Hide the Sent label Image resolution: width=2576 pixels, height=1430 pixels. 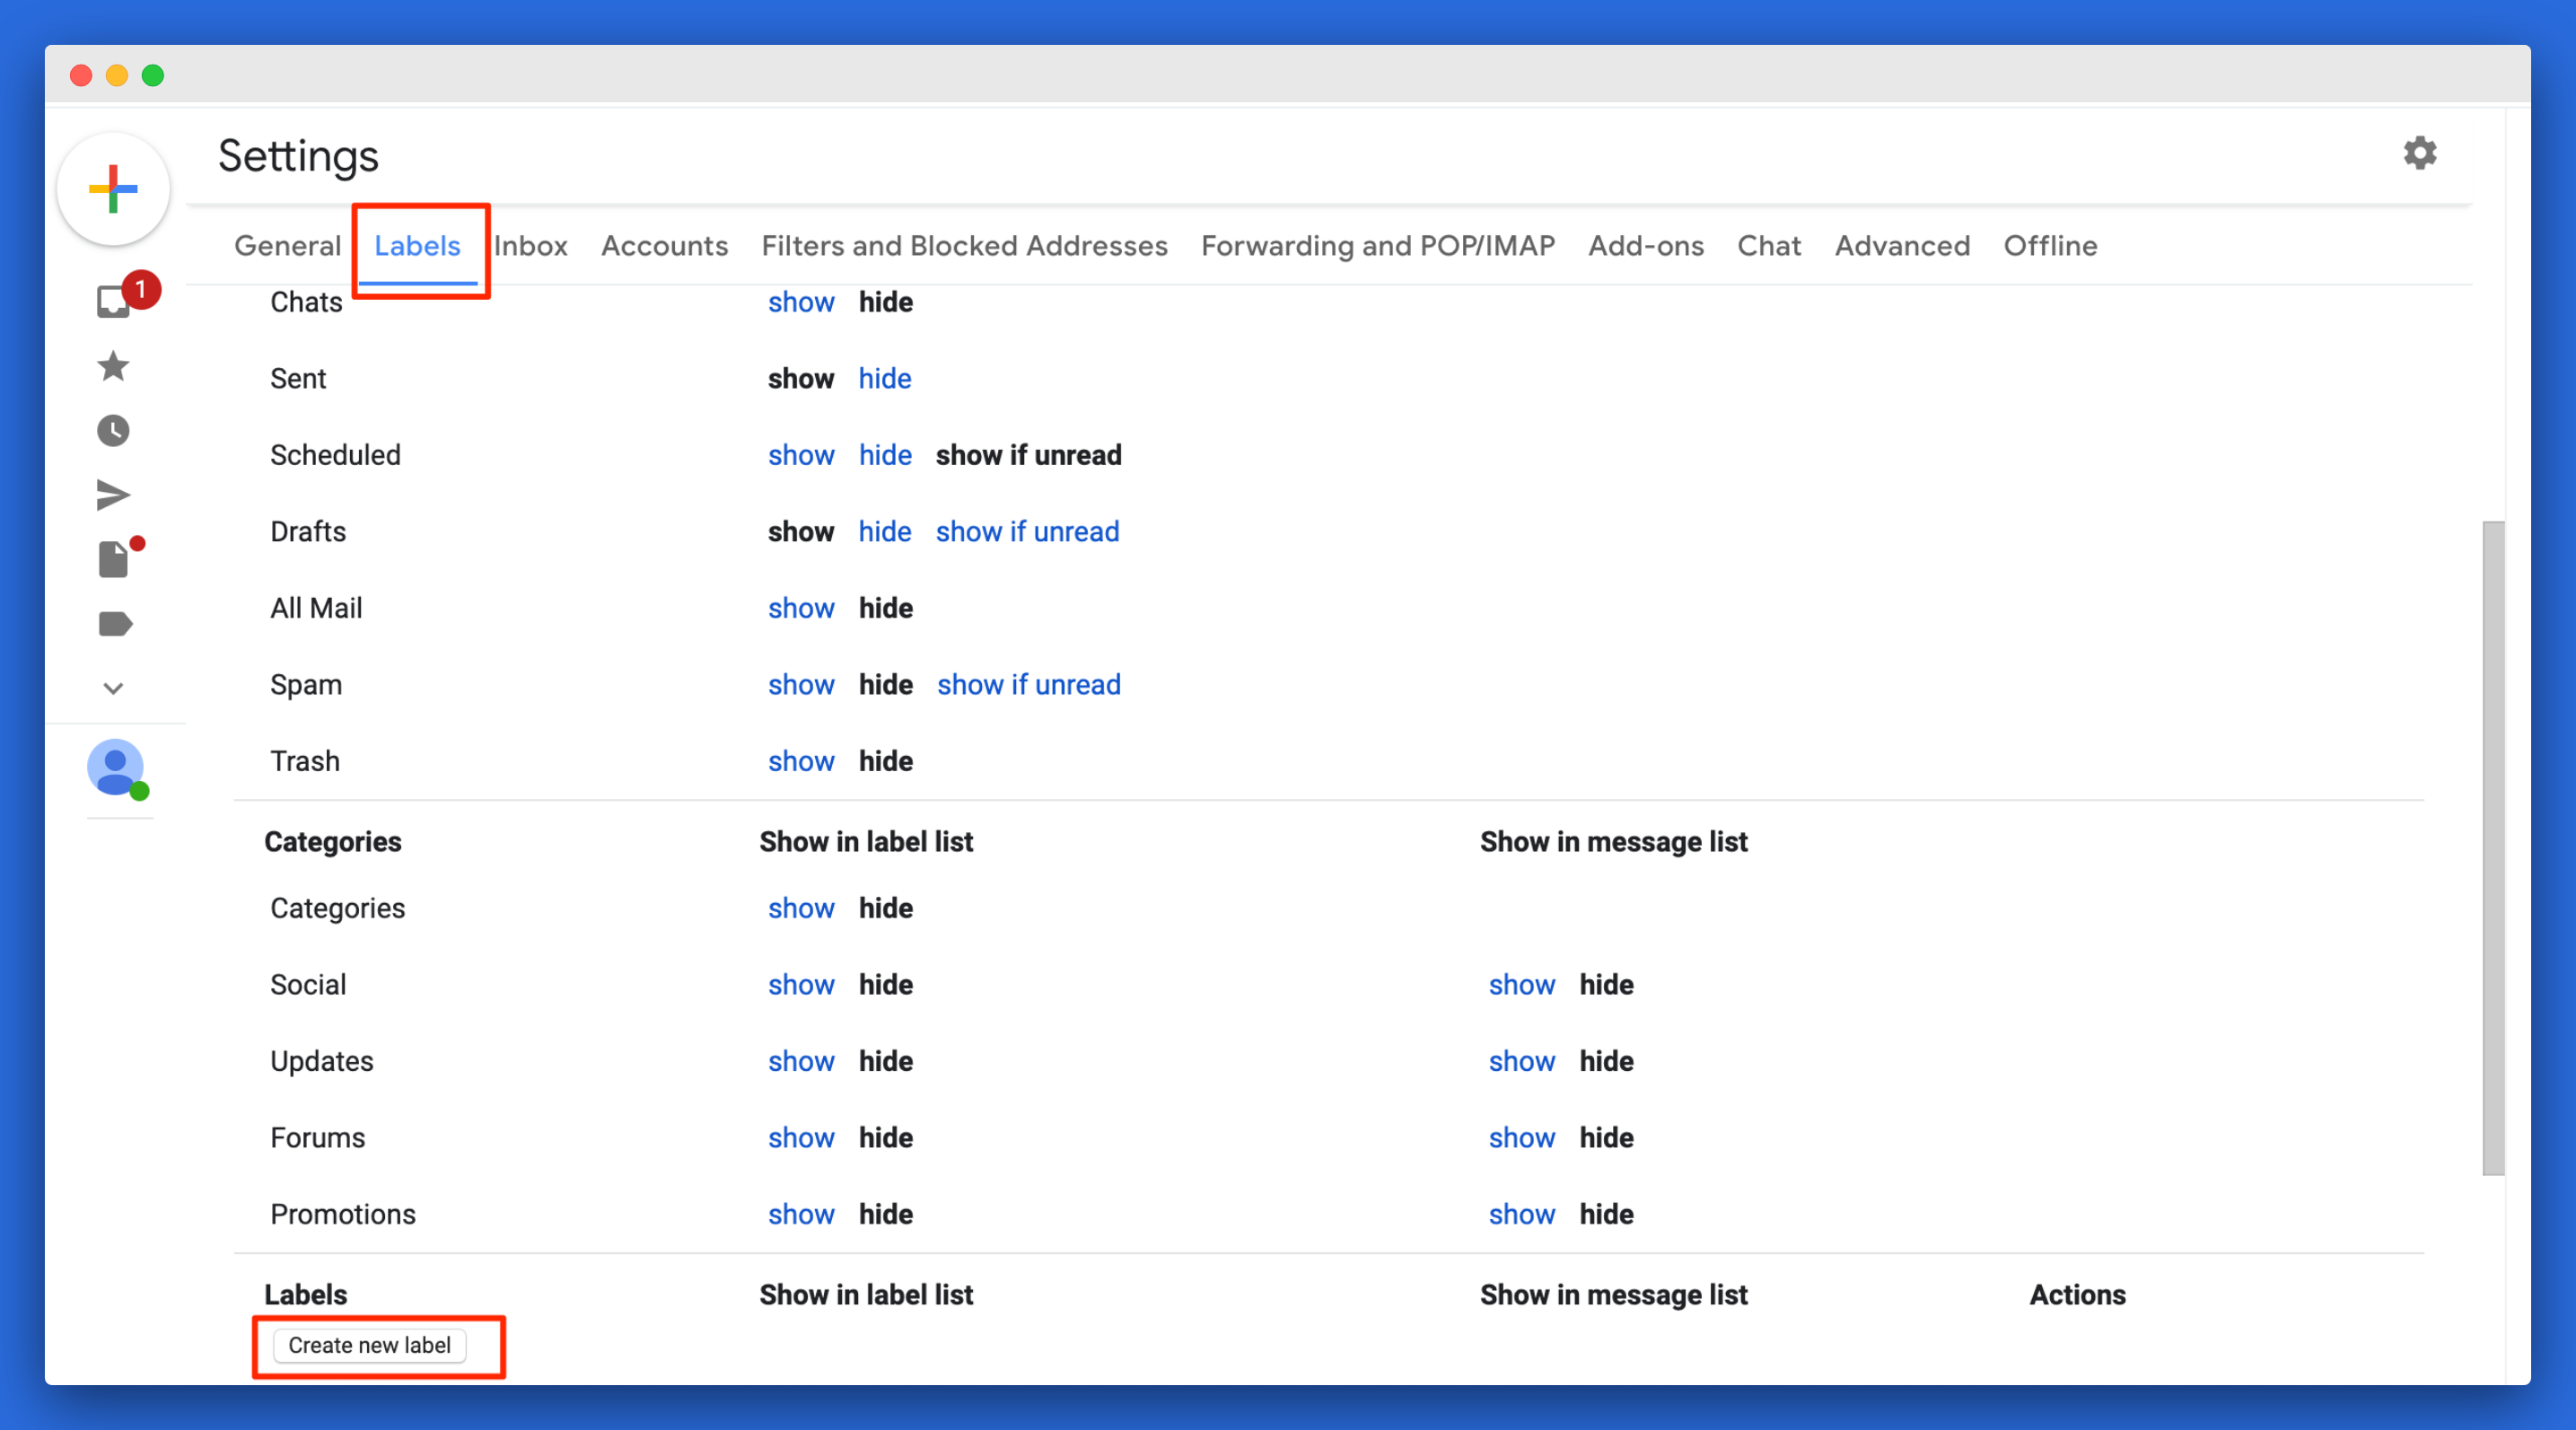click(884, 379)
